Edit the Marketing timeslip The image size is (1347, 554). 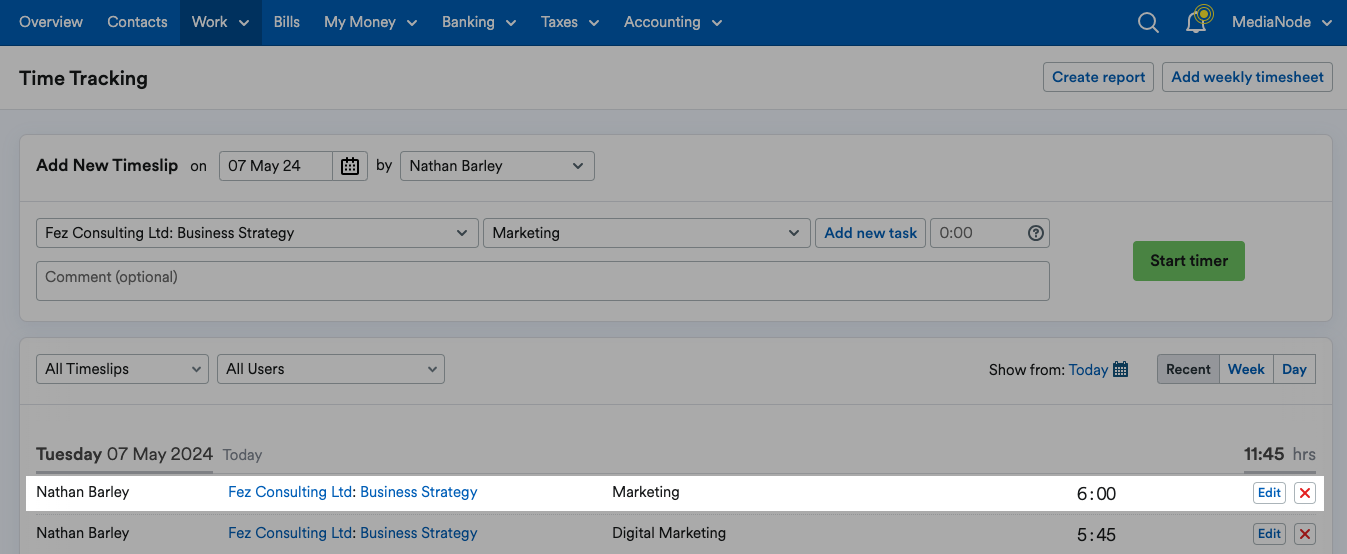pos(1269,493)
